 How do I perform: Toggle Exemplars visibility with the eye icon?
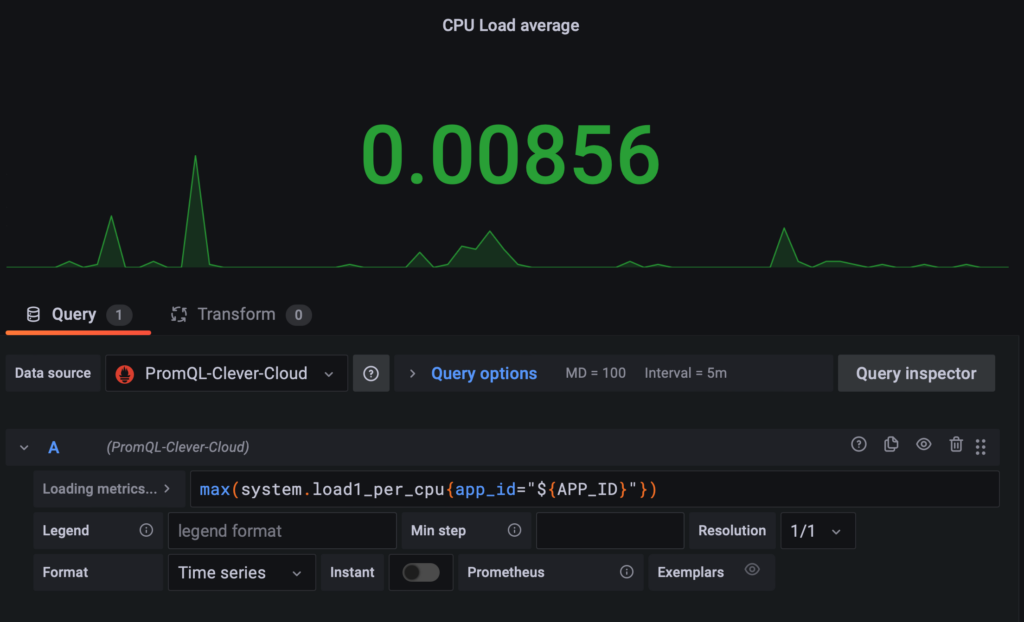click(x=752, y=571)
